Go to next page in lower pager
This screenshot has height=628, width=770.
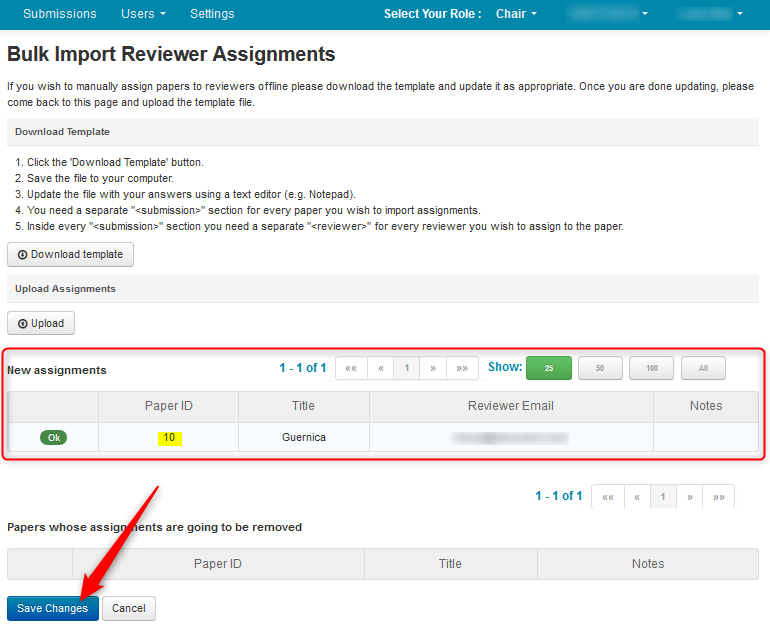[x=689, y=496]
